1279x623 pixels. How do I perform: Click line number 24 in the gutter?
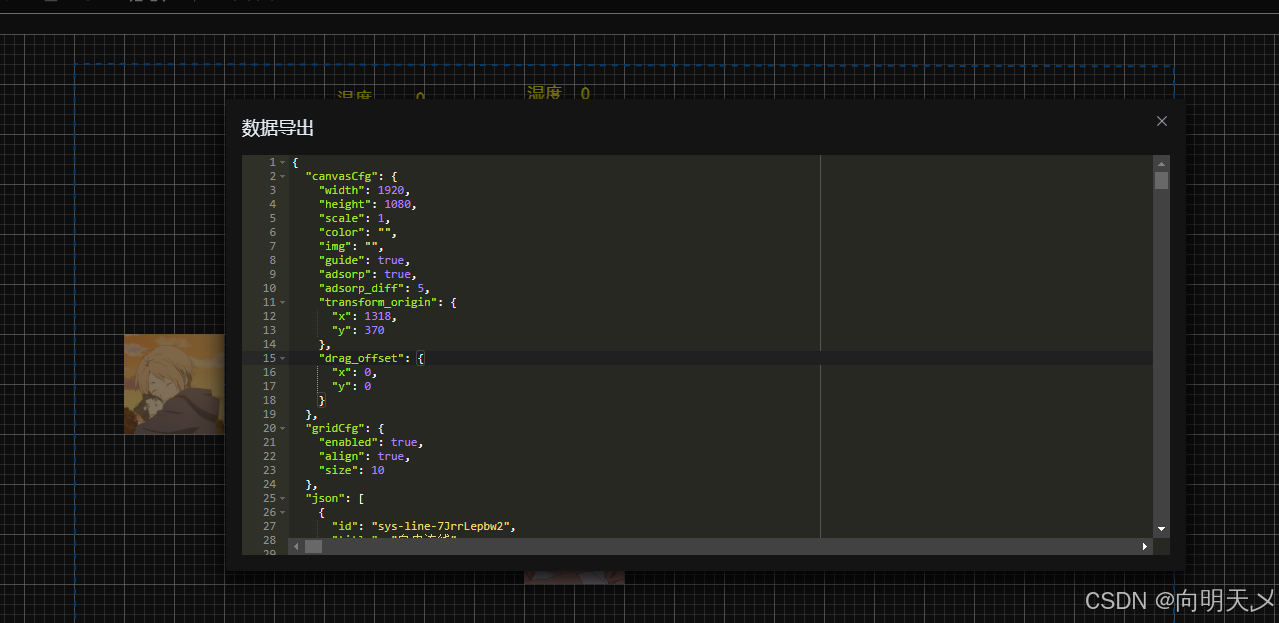click(269, 484)
